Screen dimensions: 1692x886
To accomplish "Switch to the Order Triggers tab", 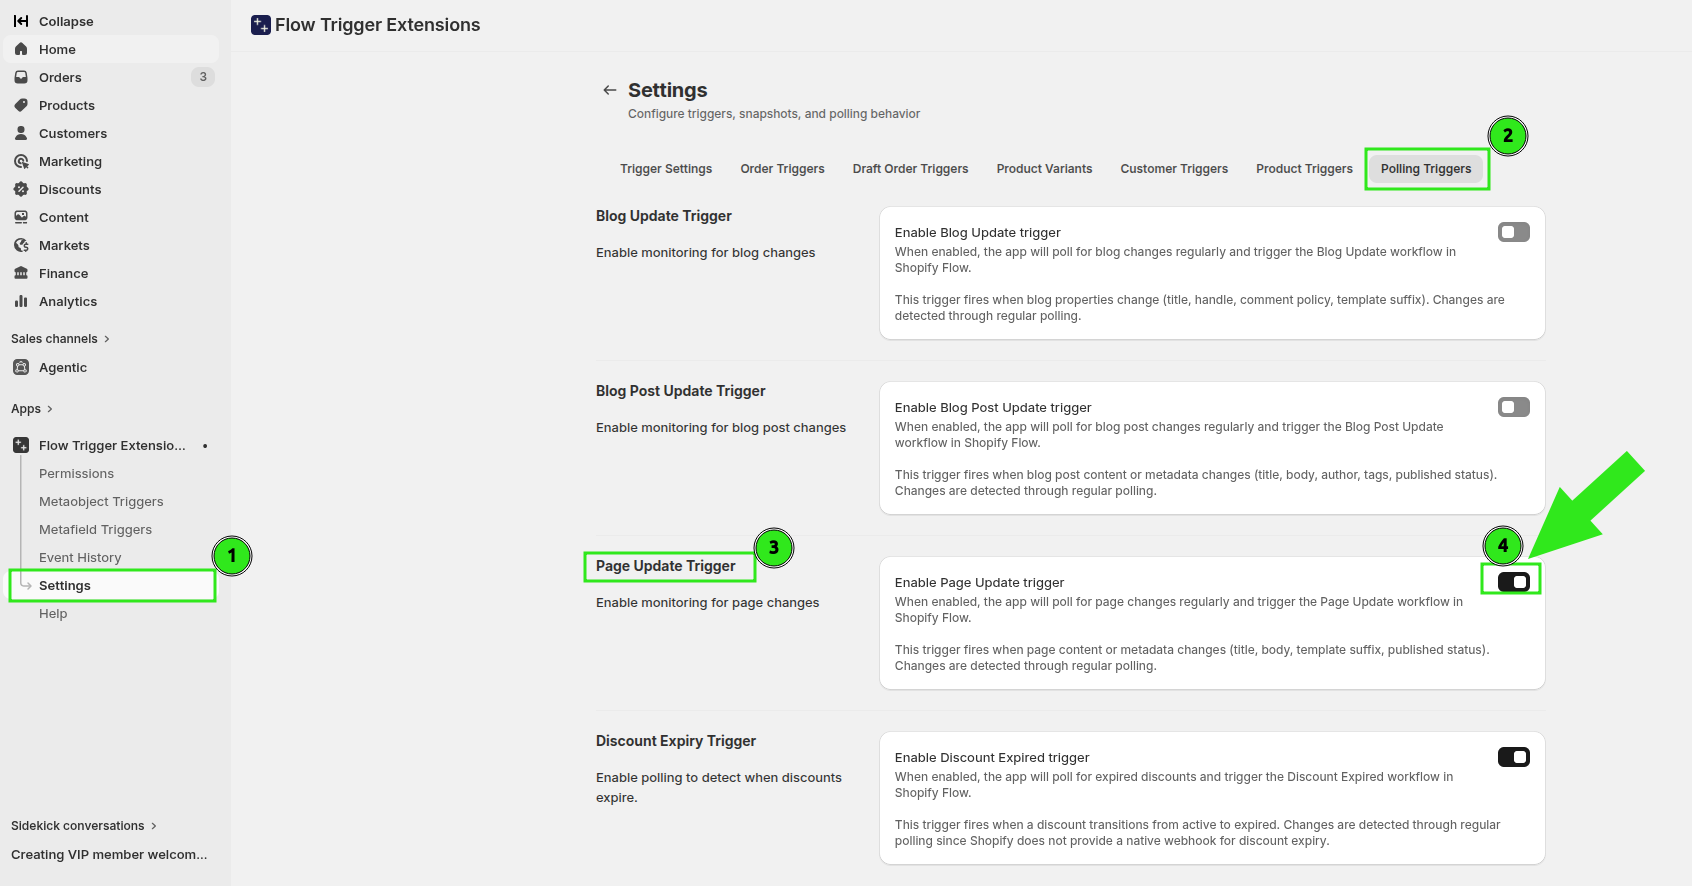I will pyautogui.click(x=782, y=169).
